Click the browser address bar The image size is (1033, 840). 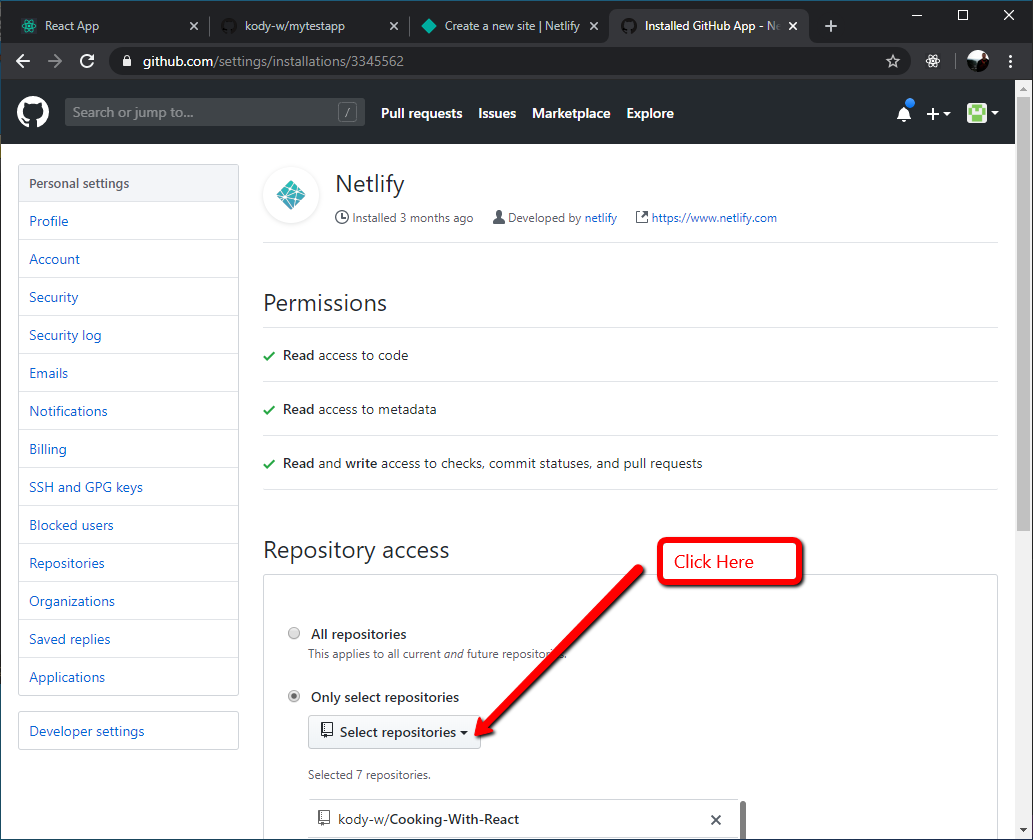(x=507, y=61)
